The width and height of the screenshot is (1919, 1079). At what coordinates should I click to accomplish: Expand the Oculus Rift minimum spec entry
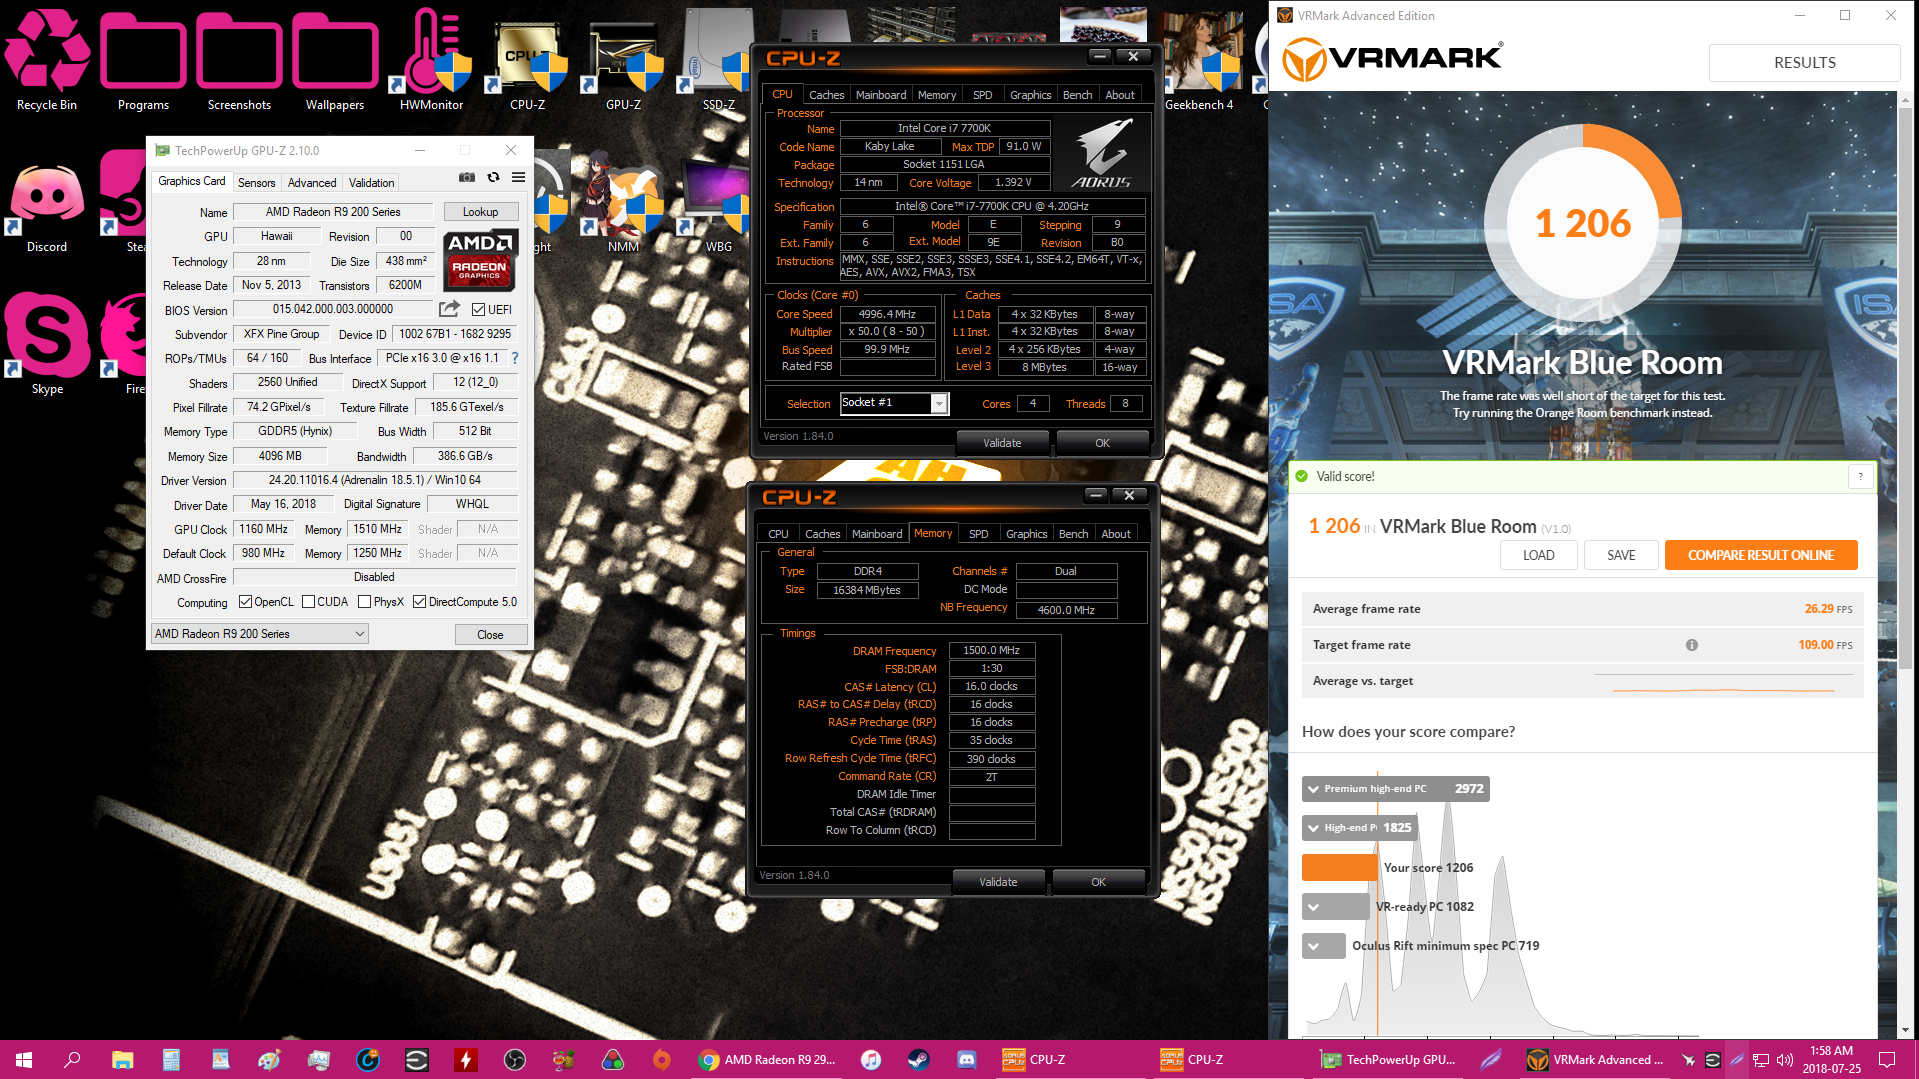click(1314, 946)
